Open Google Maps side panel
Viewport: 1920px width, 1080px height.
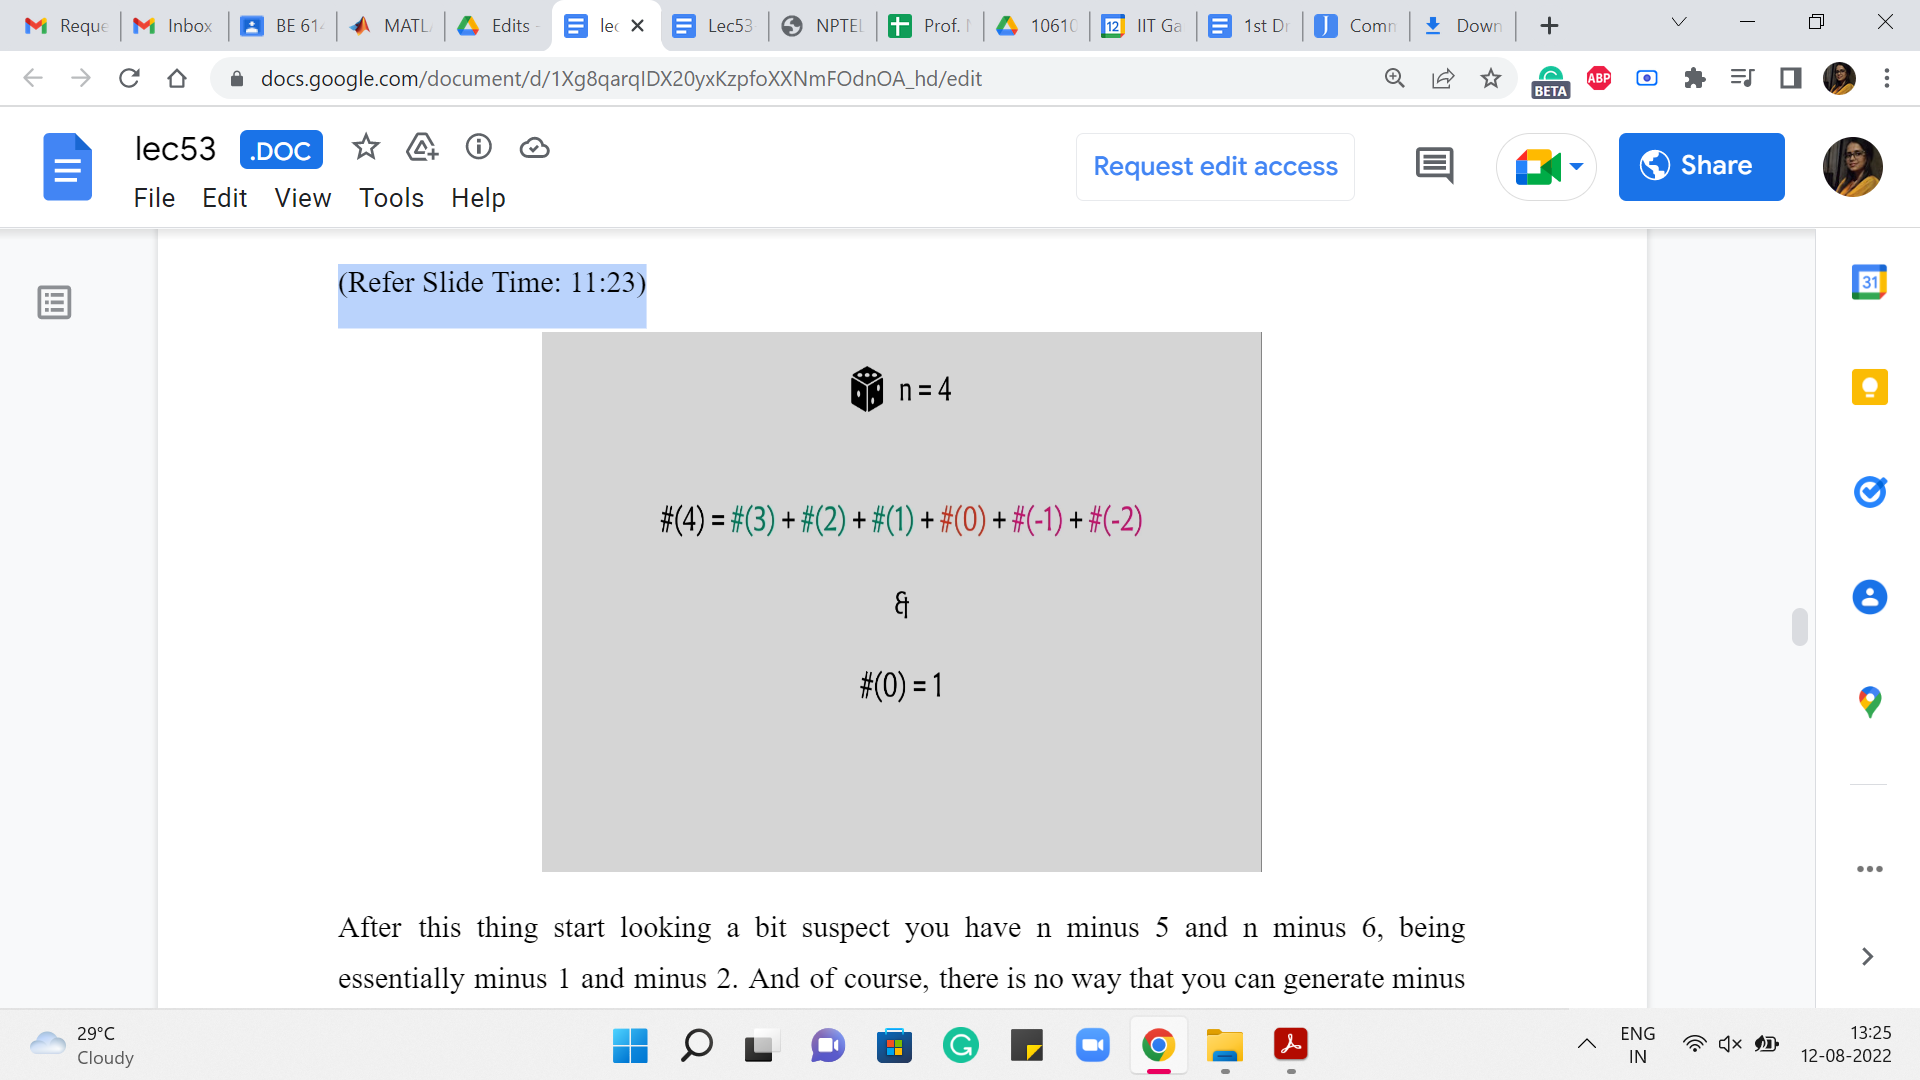point(1869,702)
